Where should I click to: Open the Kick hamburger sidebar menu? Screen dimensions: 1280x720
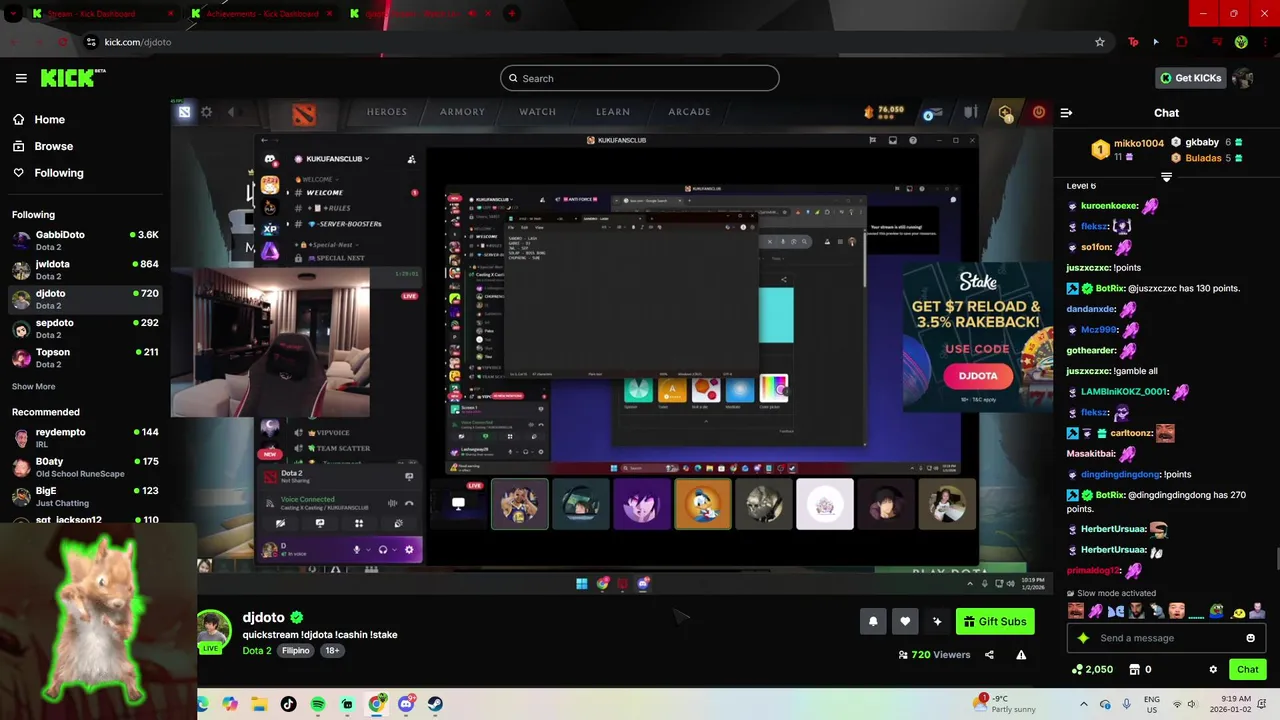click(21, 78)
